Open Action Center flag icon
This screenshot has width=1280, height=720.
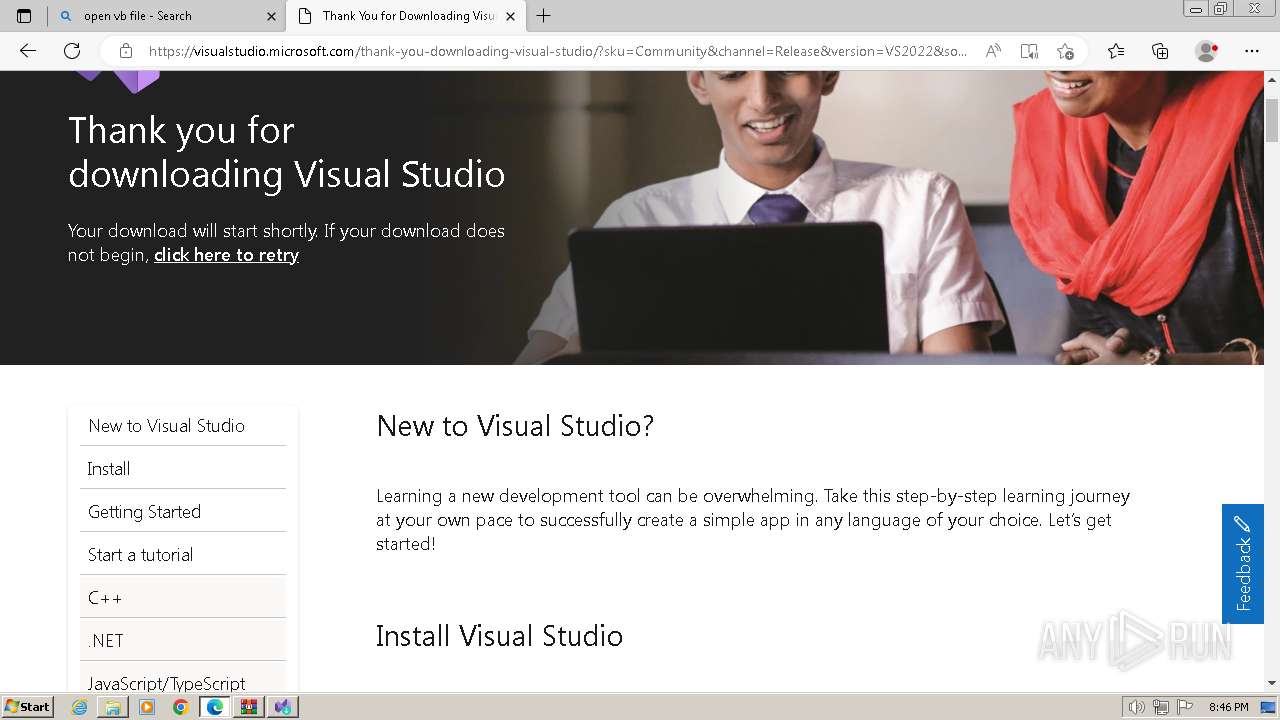[x=1185, y=707]
